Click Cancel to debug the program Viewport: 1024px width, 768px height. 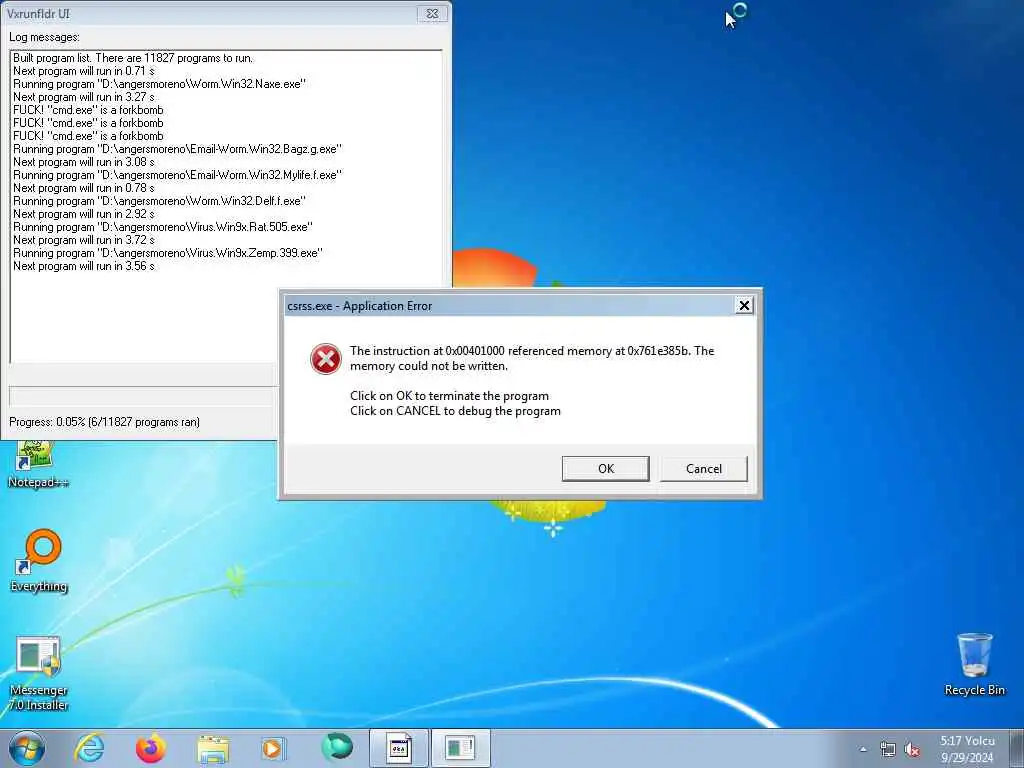pos(703,468)
